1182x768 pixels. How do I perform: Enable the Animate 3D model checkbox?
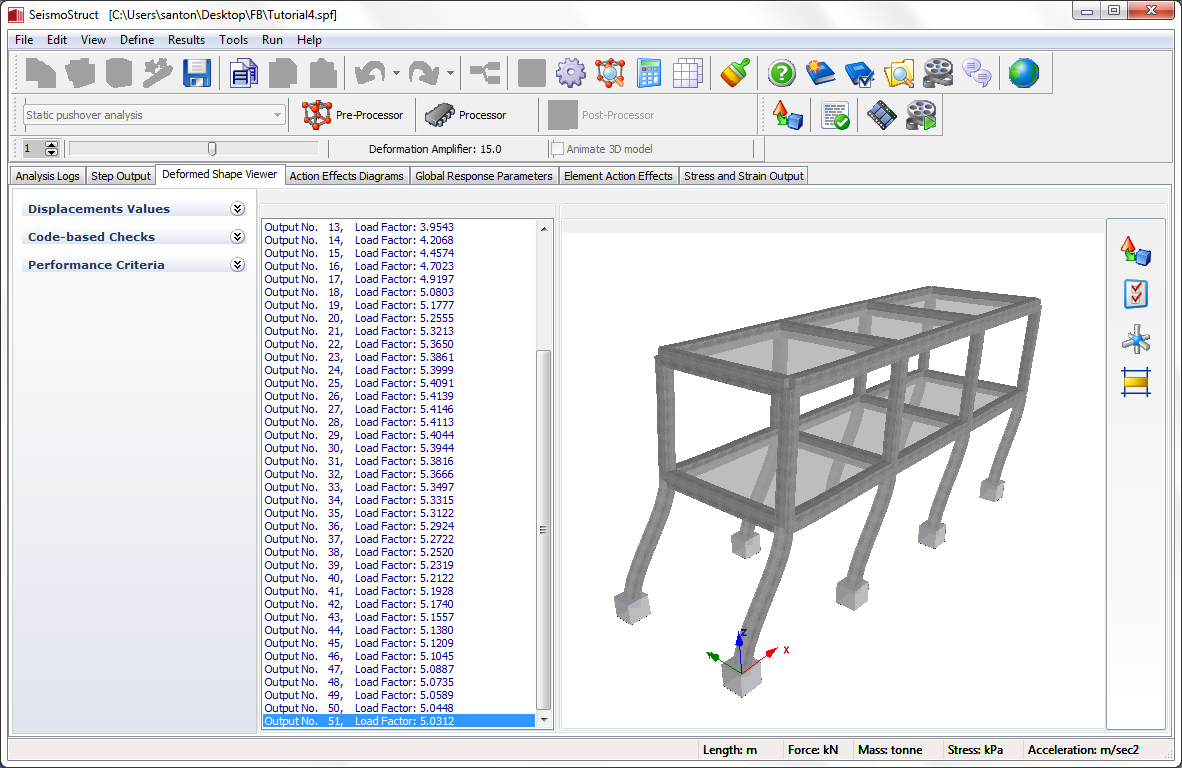click(x=557, y=149)
